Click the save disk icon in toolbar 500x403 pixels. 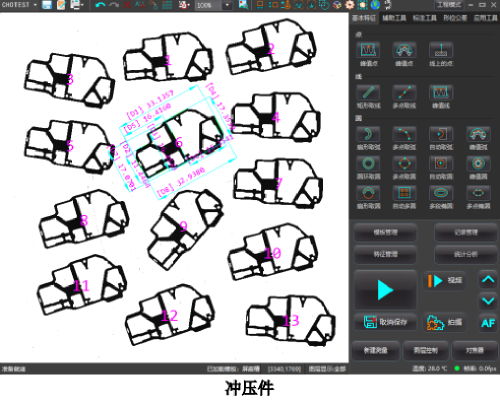pos(47,5)
